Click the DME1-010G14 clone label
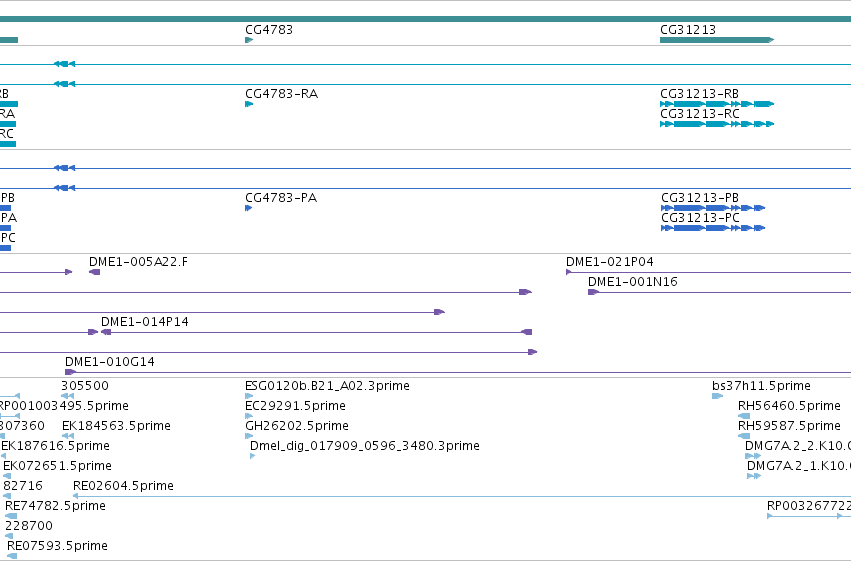 pos(110,362)
